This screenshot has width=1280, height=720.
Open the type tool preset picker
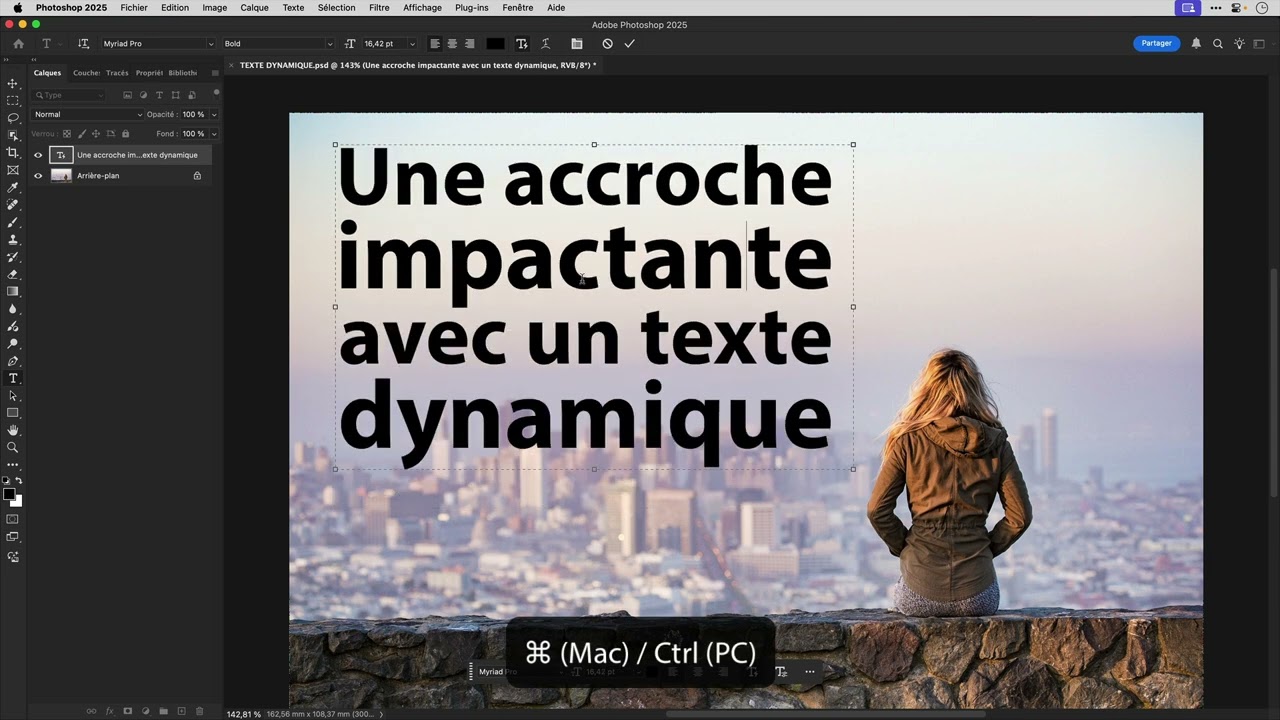51,44
